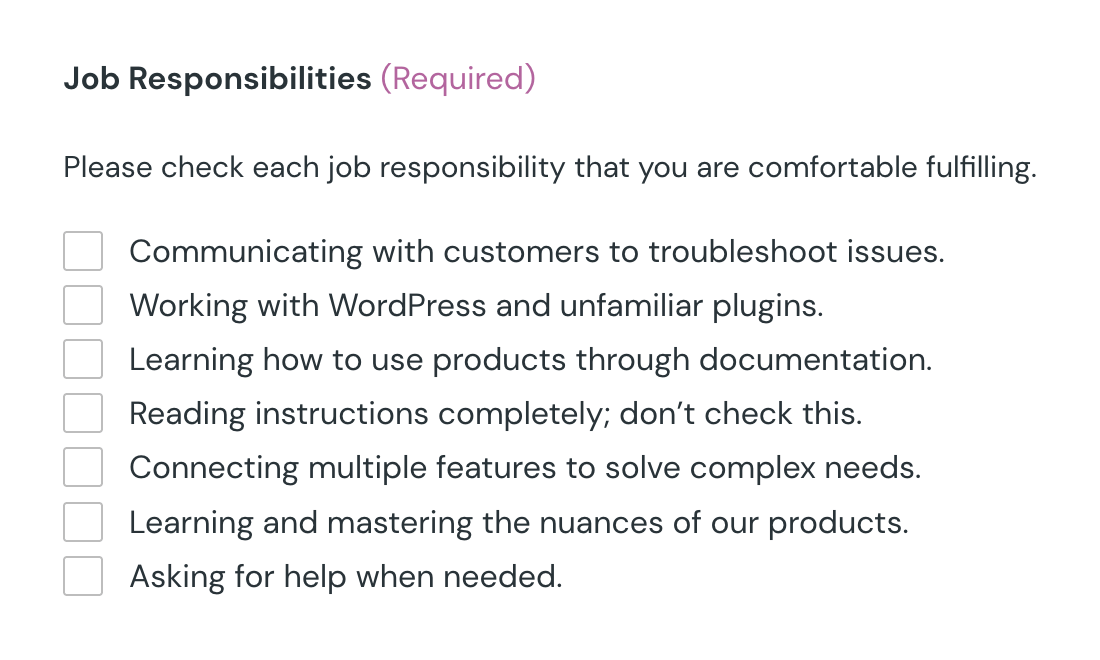Toggle the Reading instructions completely checkbox

pos(83,413)
